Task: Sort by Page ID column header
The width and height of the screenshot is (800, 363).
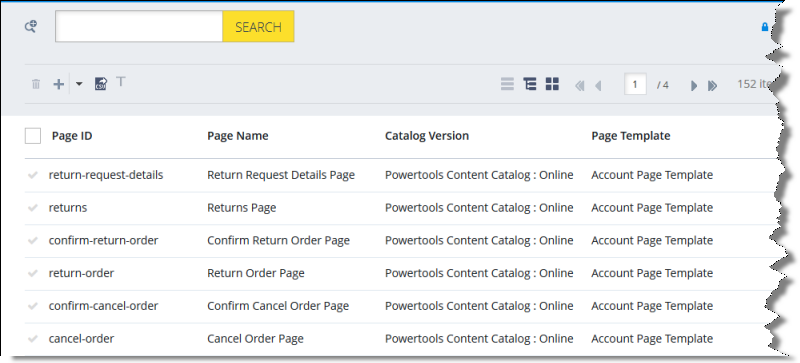Action: coord(72,136)
